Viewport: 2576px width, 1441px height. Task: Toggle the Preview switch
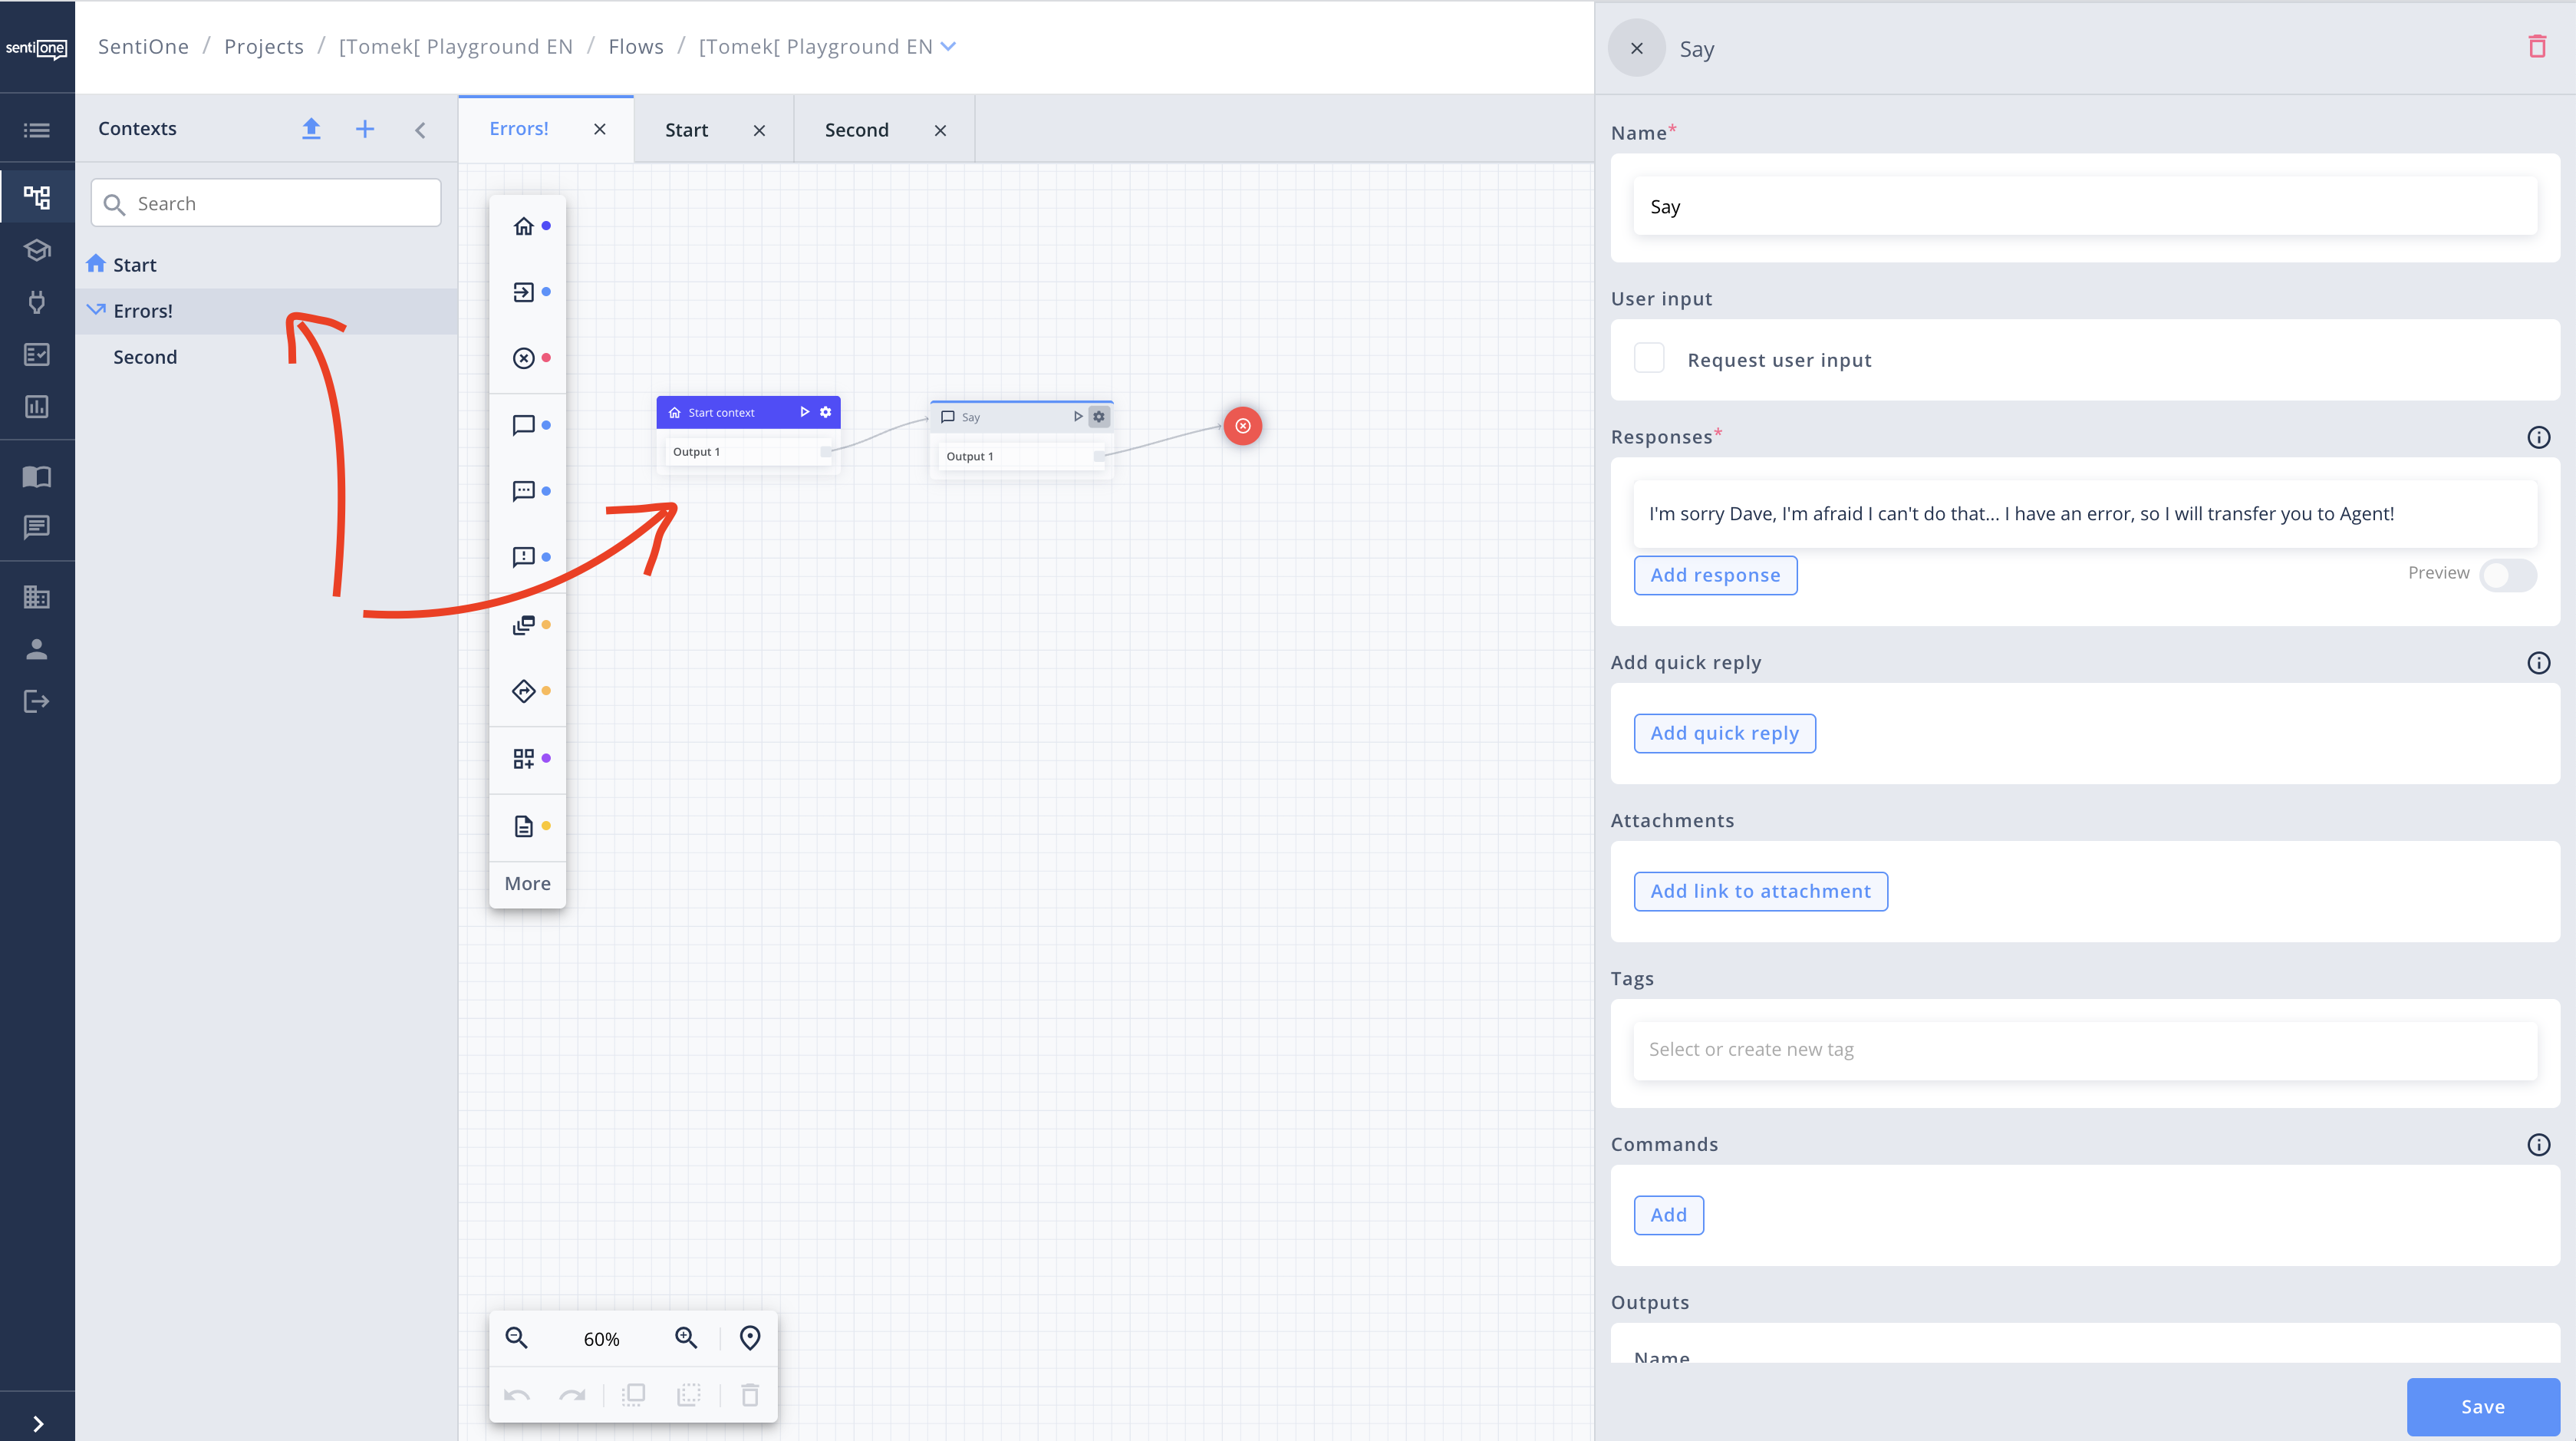[x=2508, y=575]
